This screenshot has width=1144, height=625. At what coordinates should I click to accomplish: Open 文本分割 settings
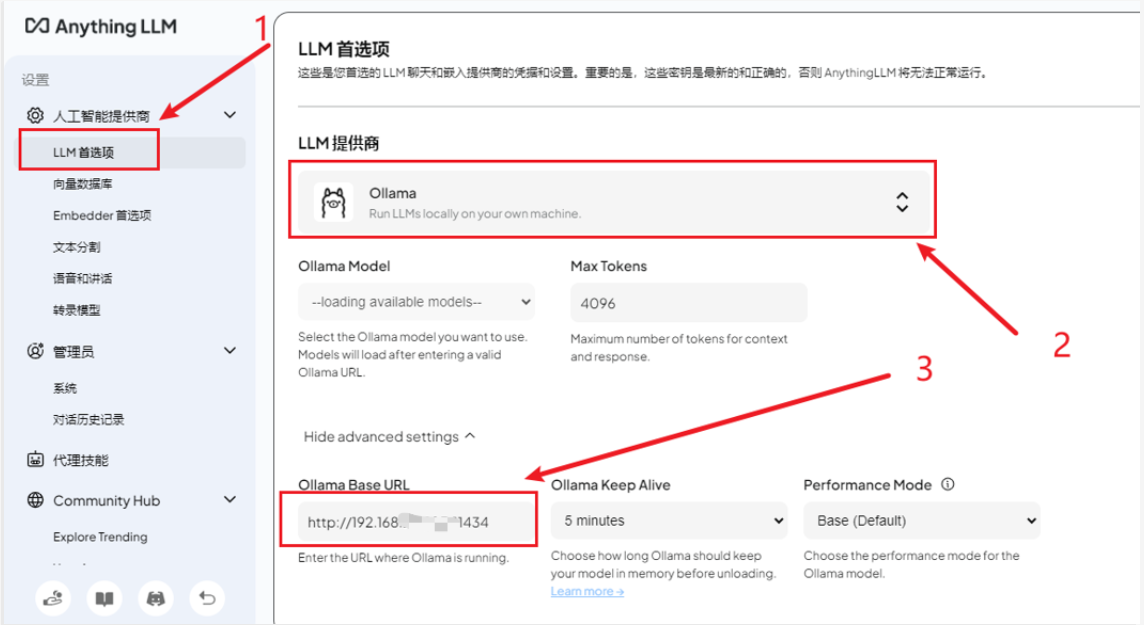77,247
